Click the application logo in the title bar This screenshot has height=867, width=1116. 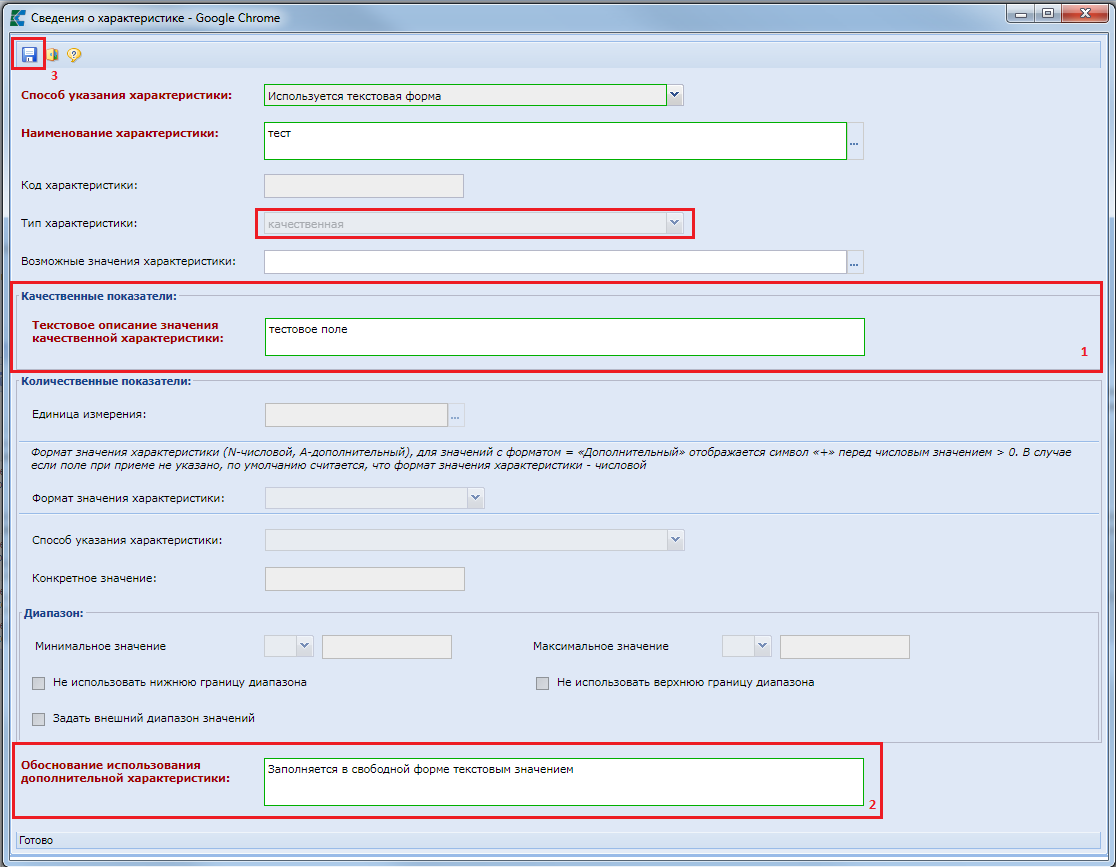tap(17, 17)
